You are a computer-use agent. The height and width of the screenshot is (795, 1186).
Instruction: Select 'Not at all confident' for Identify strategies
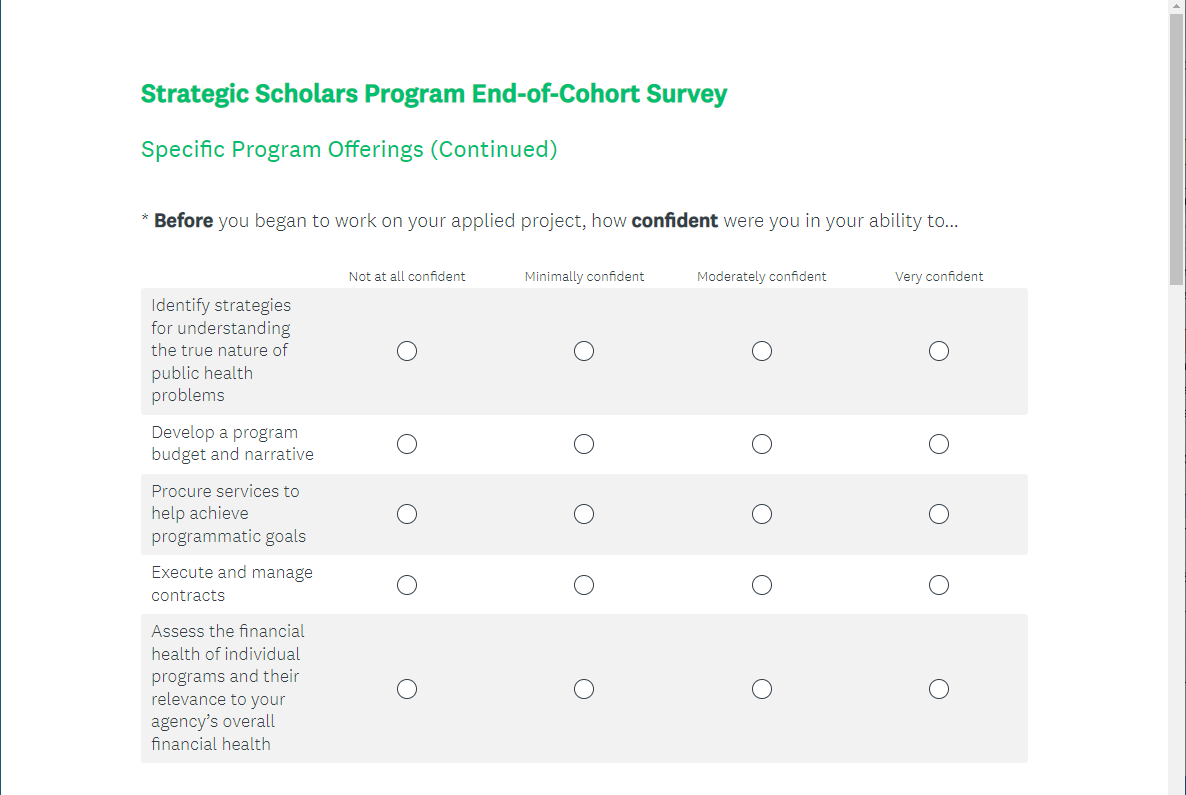pyautogui.click(x=407, y=351)
